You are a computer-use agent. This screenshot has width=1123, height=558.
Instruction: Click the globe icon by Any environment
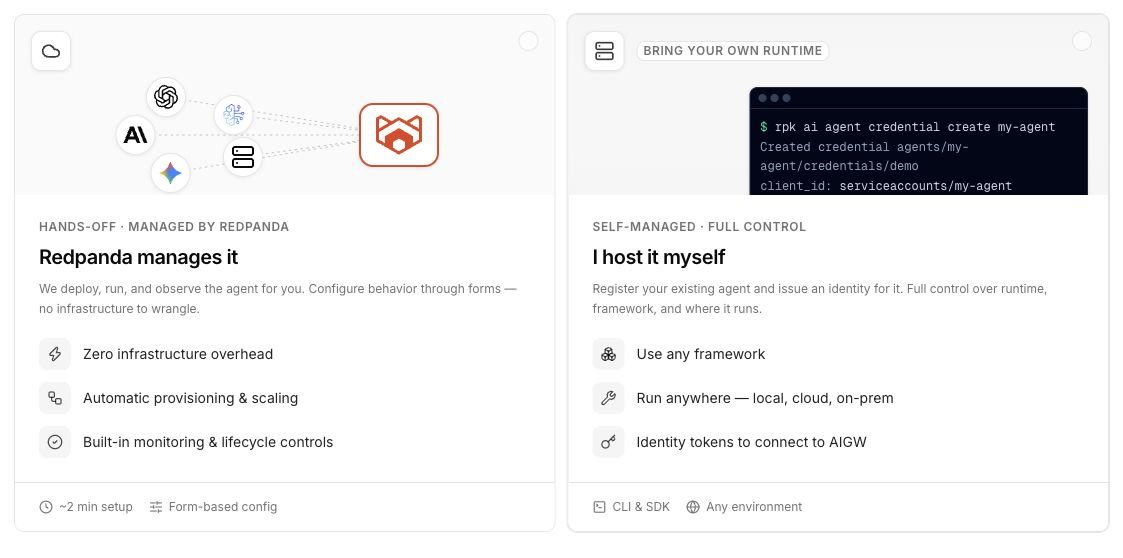coord(693,507)
